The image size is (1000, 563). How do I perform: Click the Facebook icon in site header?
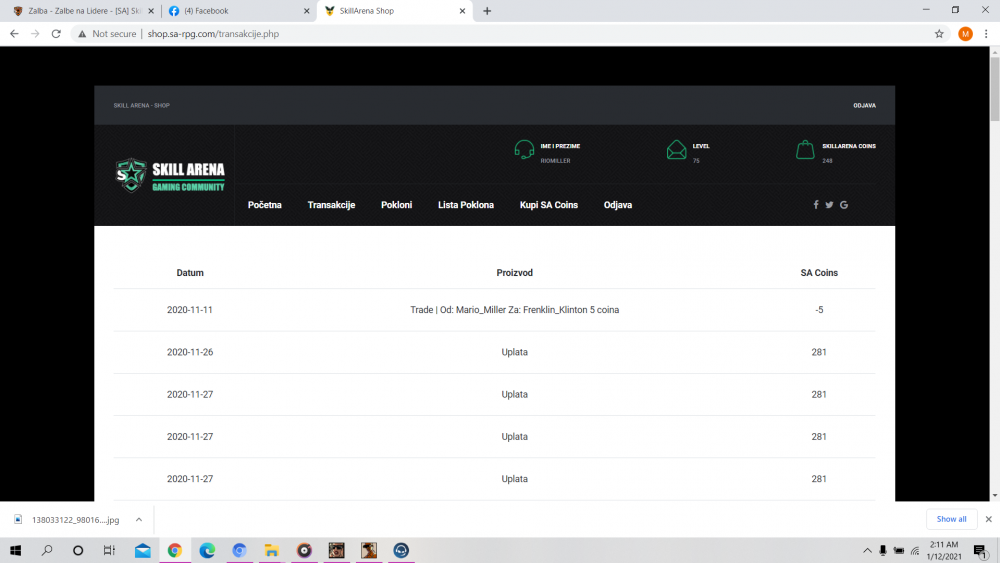click(816, 205)
